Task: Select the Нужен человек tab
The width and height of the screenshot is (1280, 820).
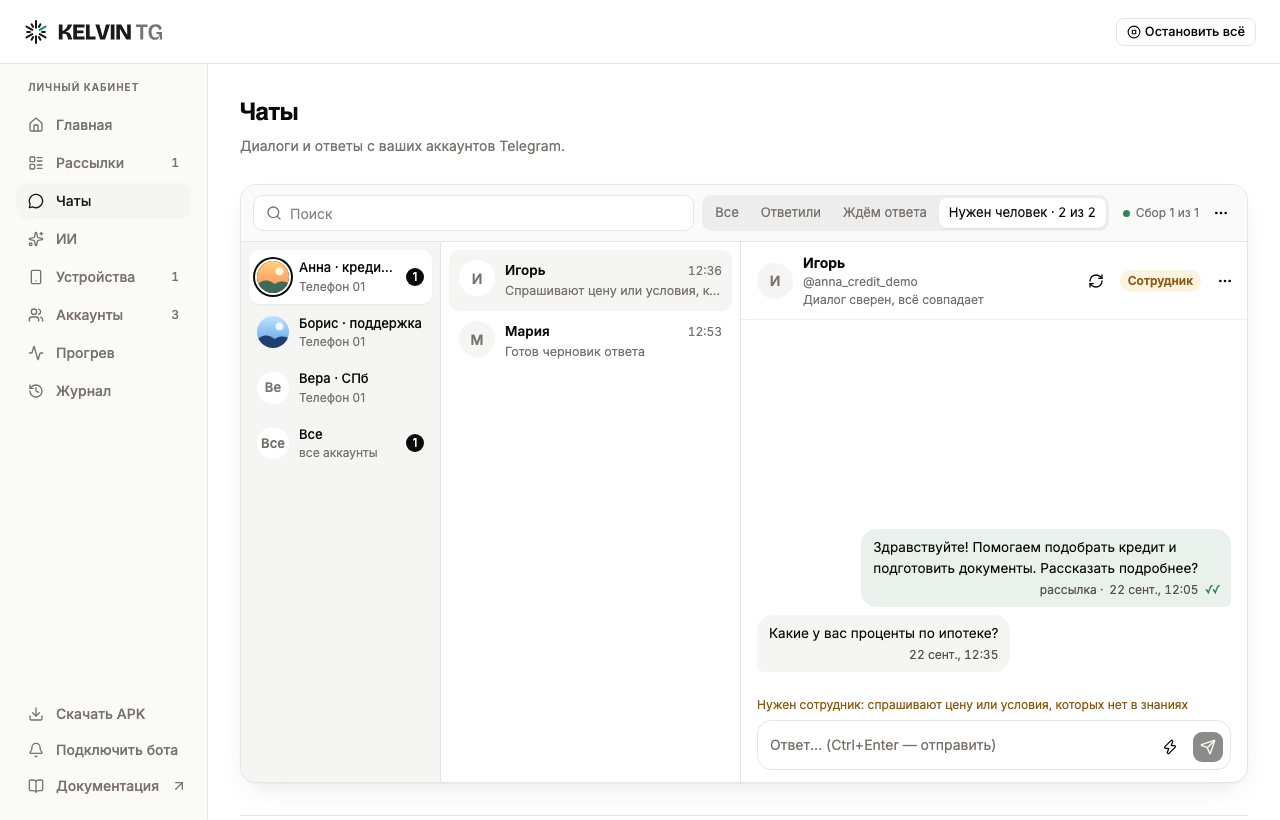Action: [1022, 212]
